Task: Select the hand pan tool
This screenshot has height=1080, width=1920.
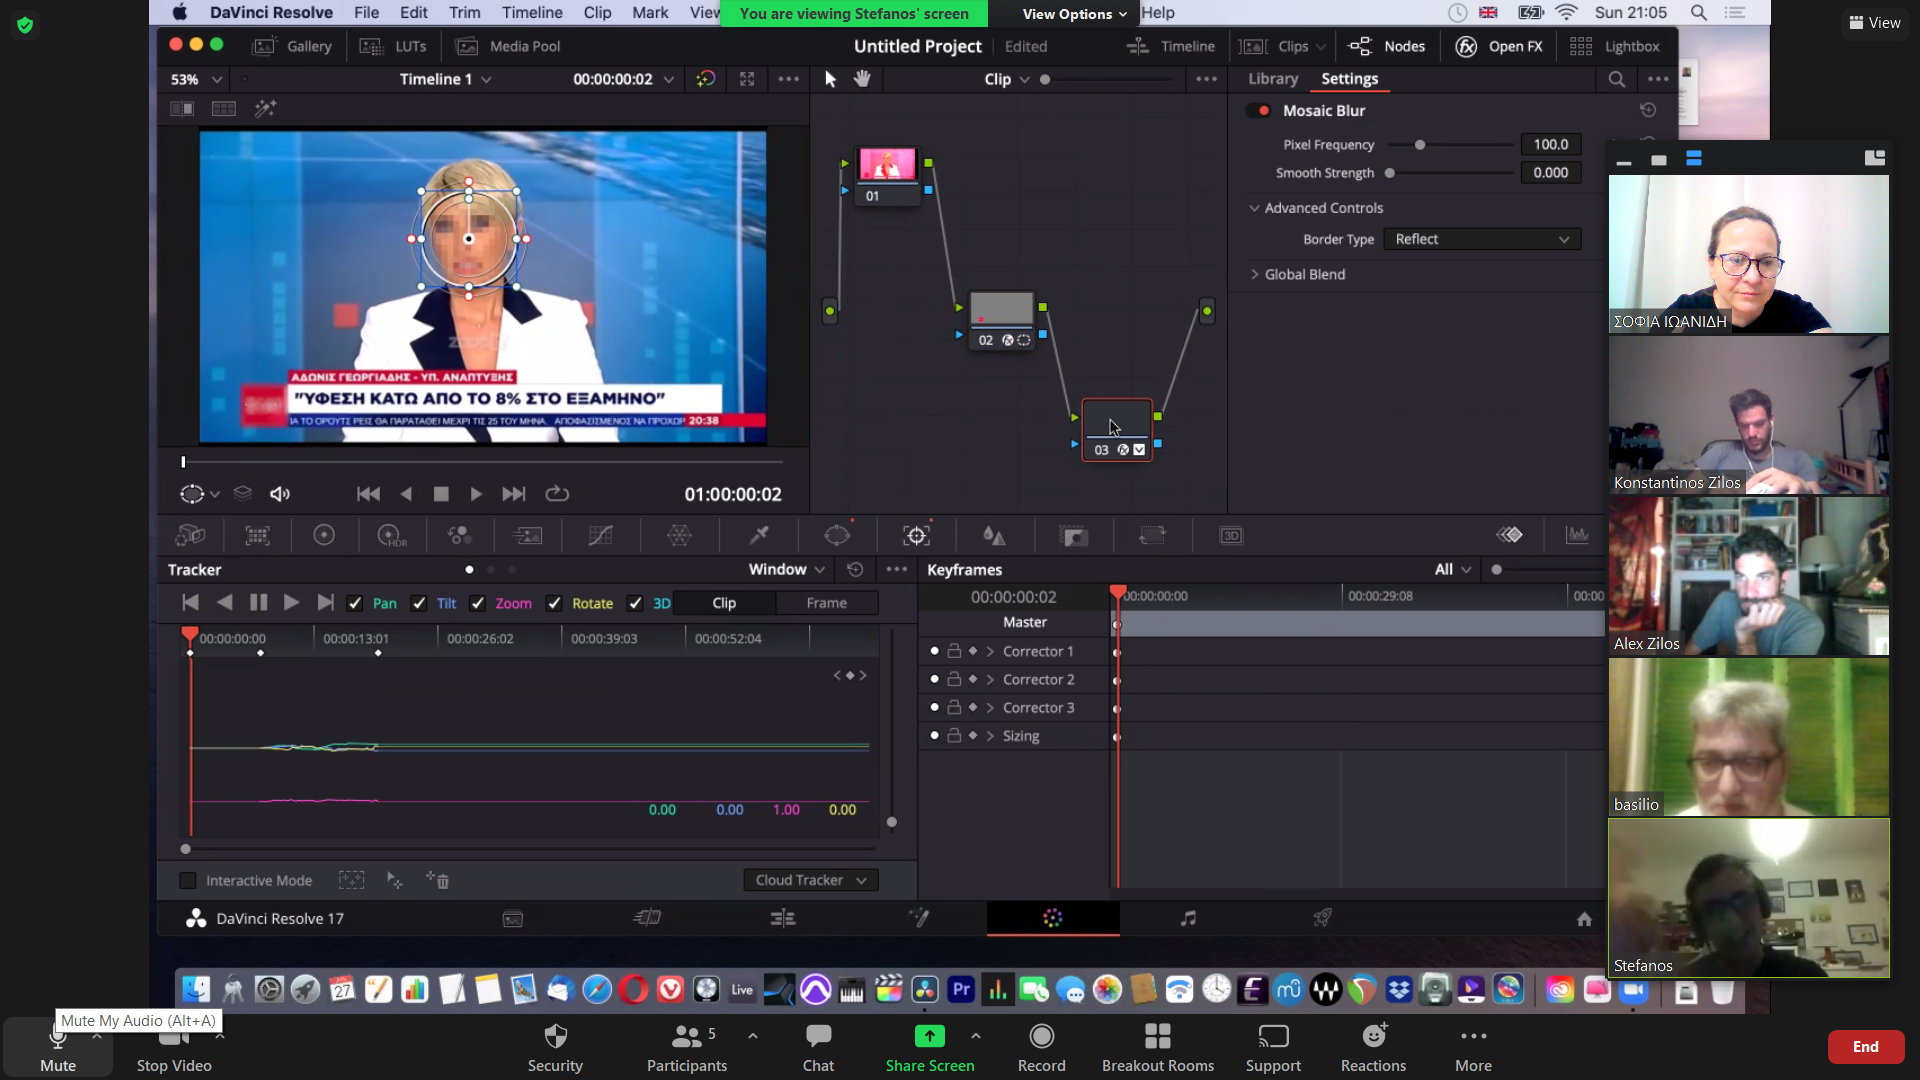Action: 862,79
